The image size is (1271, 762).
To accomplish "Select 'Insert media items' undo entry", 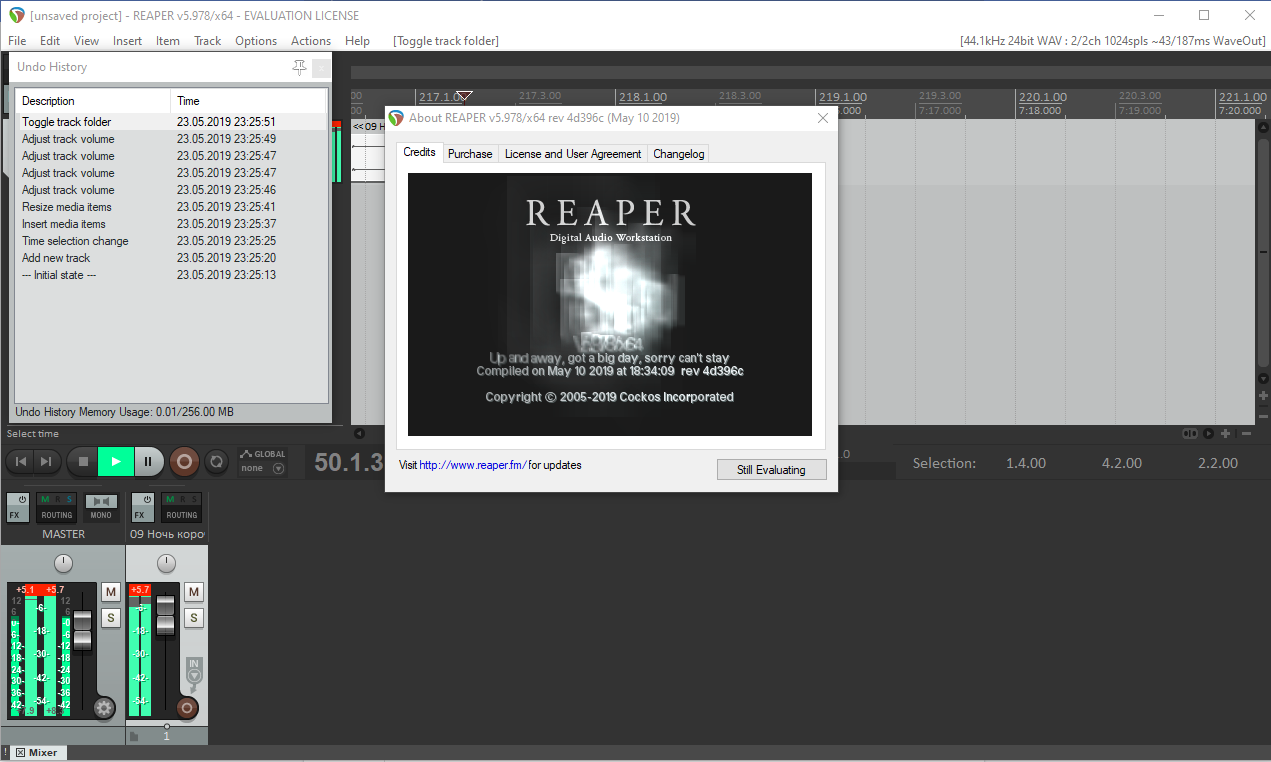I will coord(171,224).
